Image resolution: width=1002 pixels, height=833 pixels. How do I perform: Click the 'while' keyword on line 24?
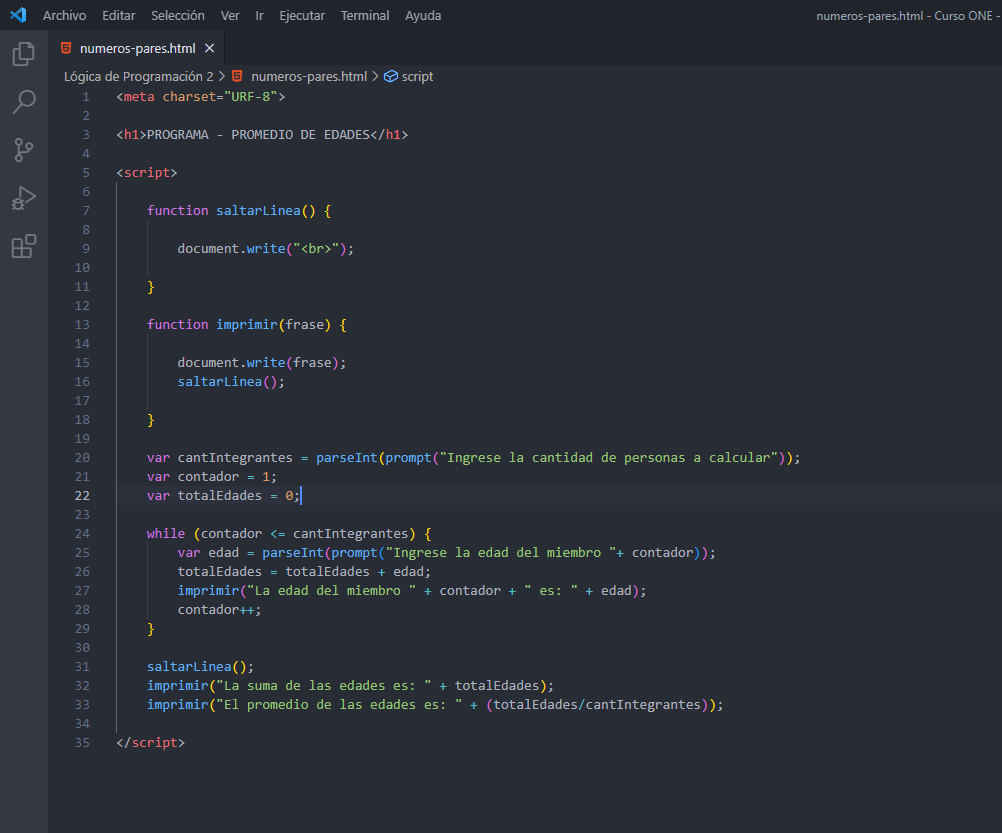pos(166,533)
